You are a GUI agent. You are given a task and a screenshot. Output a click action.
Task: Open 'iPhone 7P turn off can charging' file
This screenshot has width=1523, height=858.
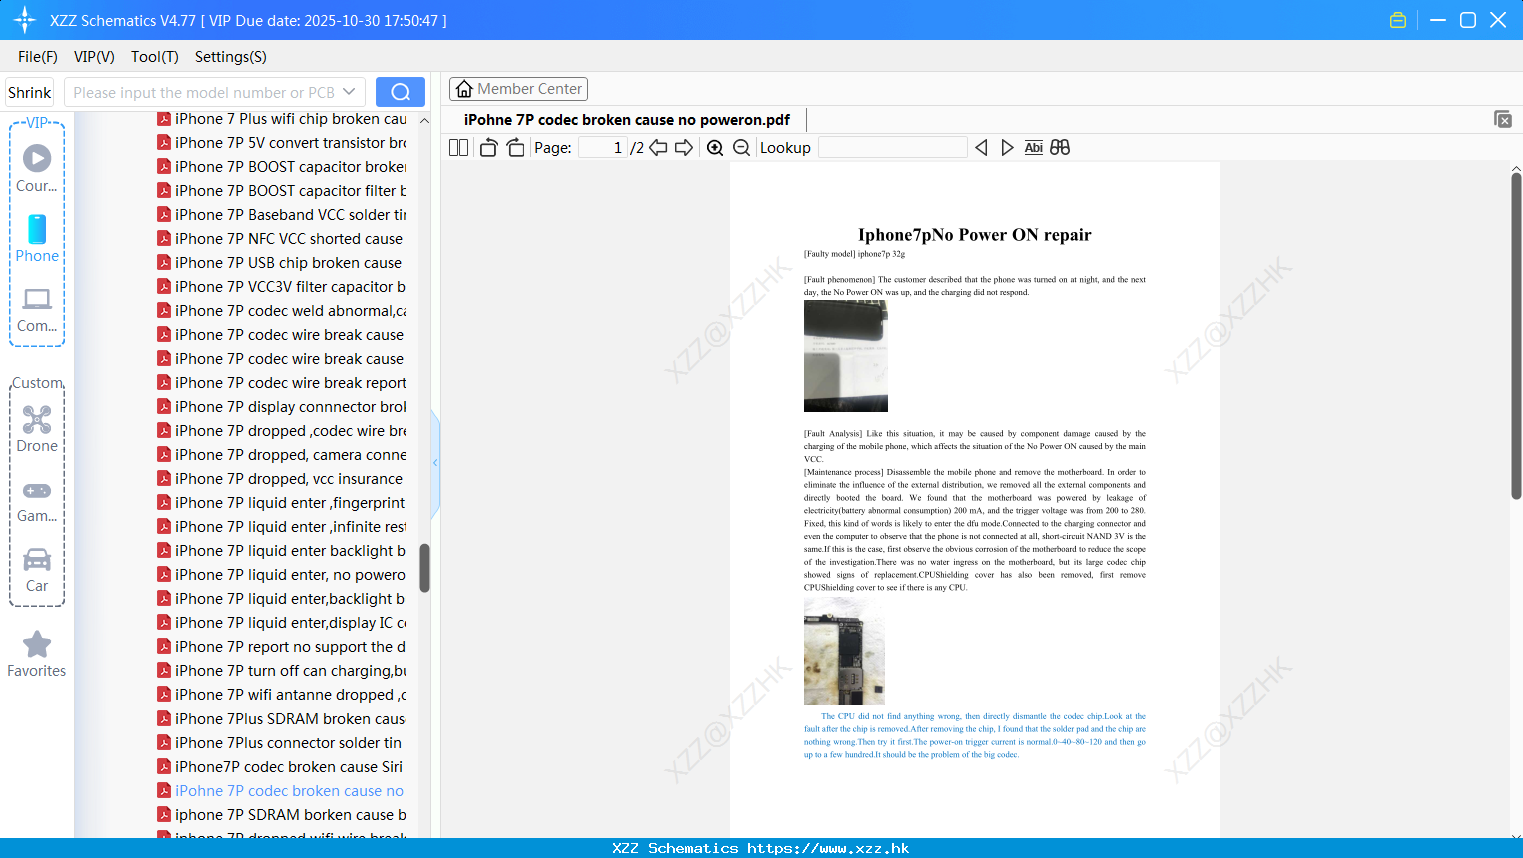(282, 671)
